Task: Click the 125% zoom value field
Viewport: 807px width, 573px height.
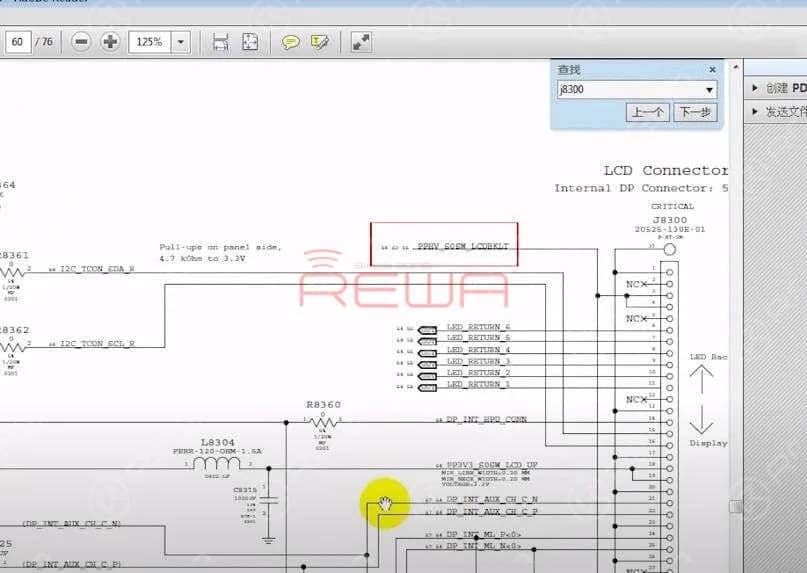Action: click(x=149, y=42)
